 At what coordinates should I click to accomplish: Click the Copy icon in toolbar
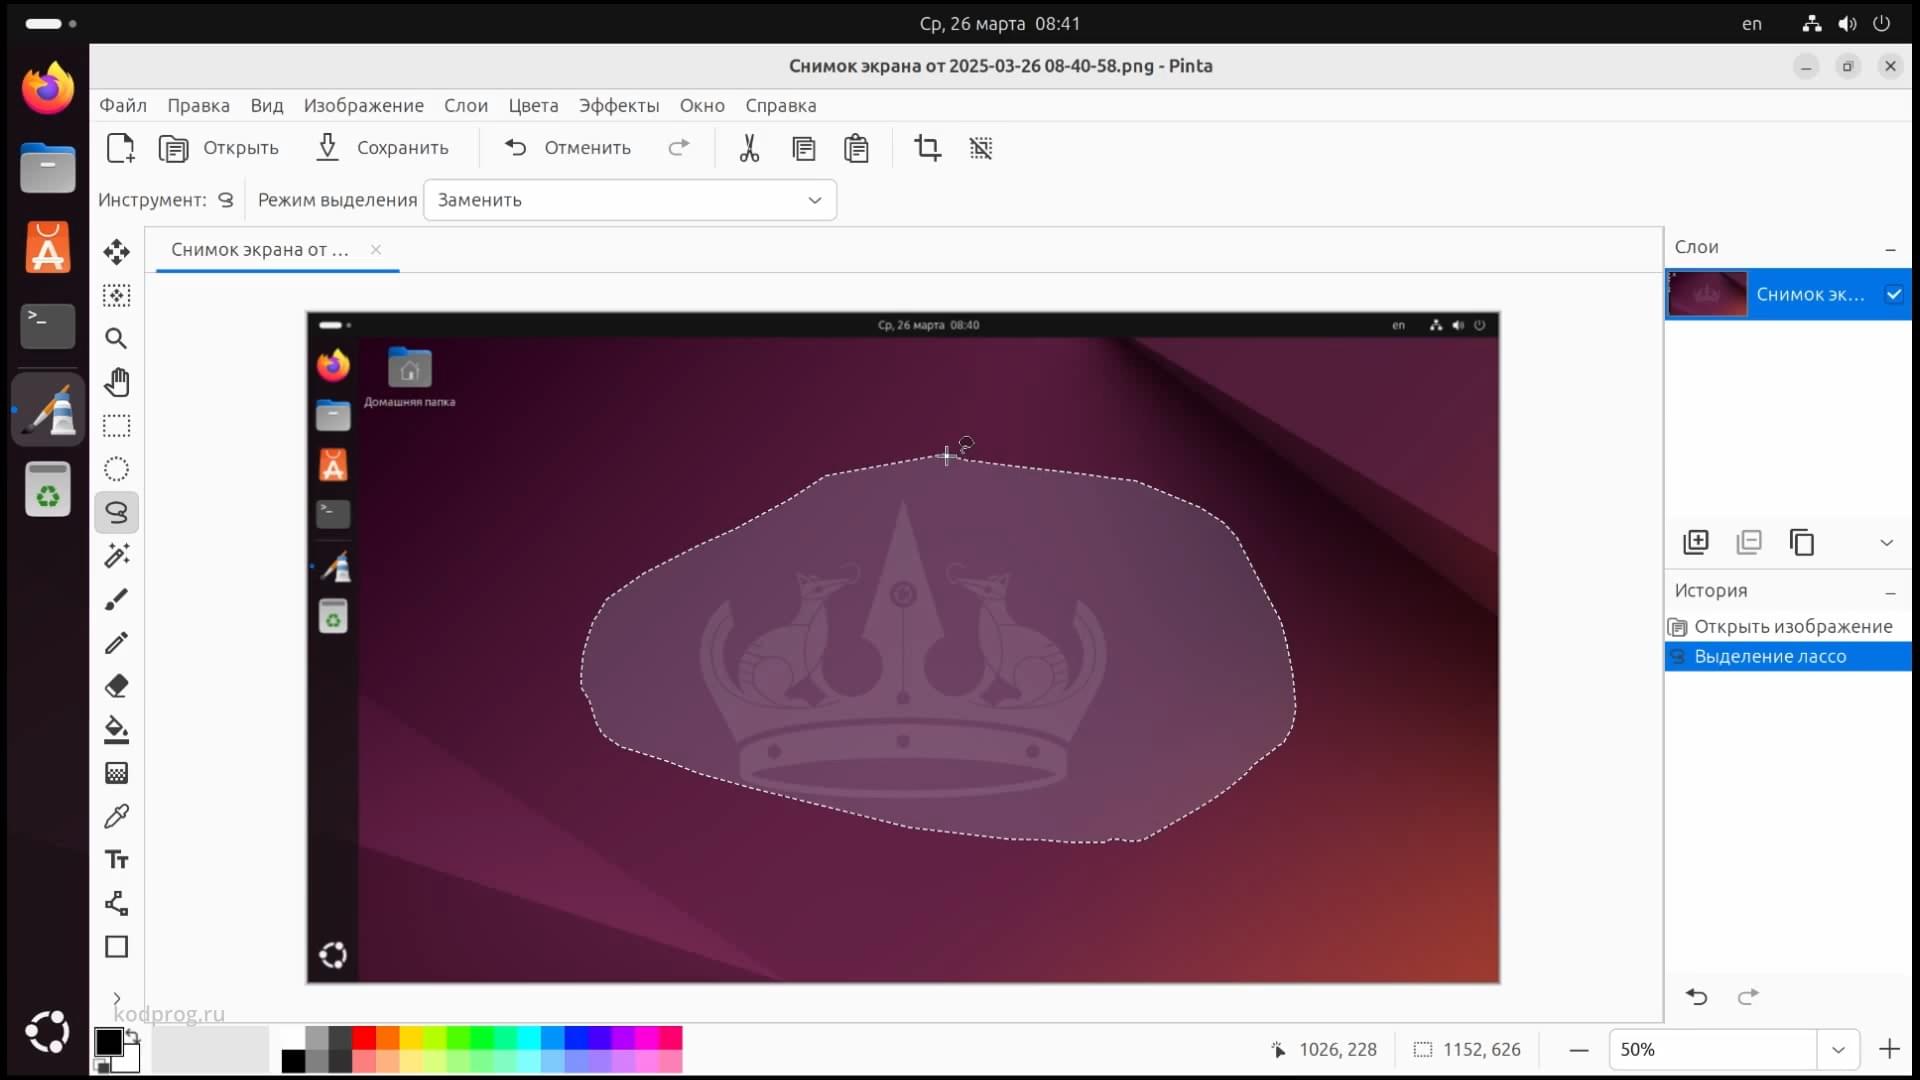click(x=803, y=148)
